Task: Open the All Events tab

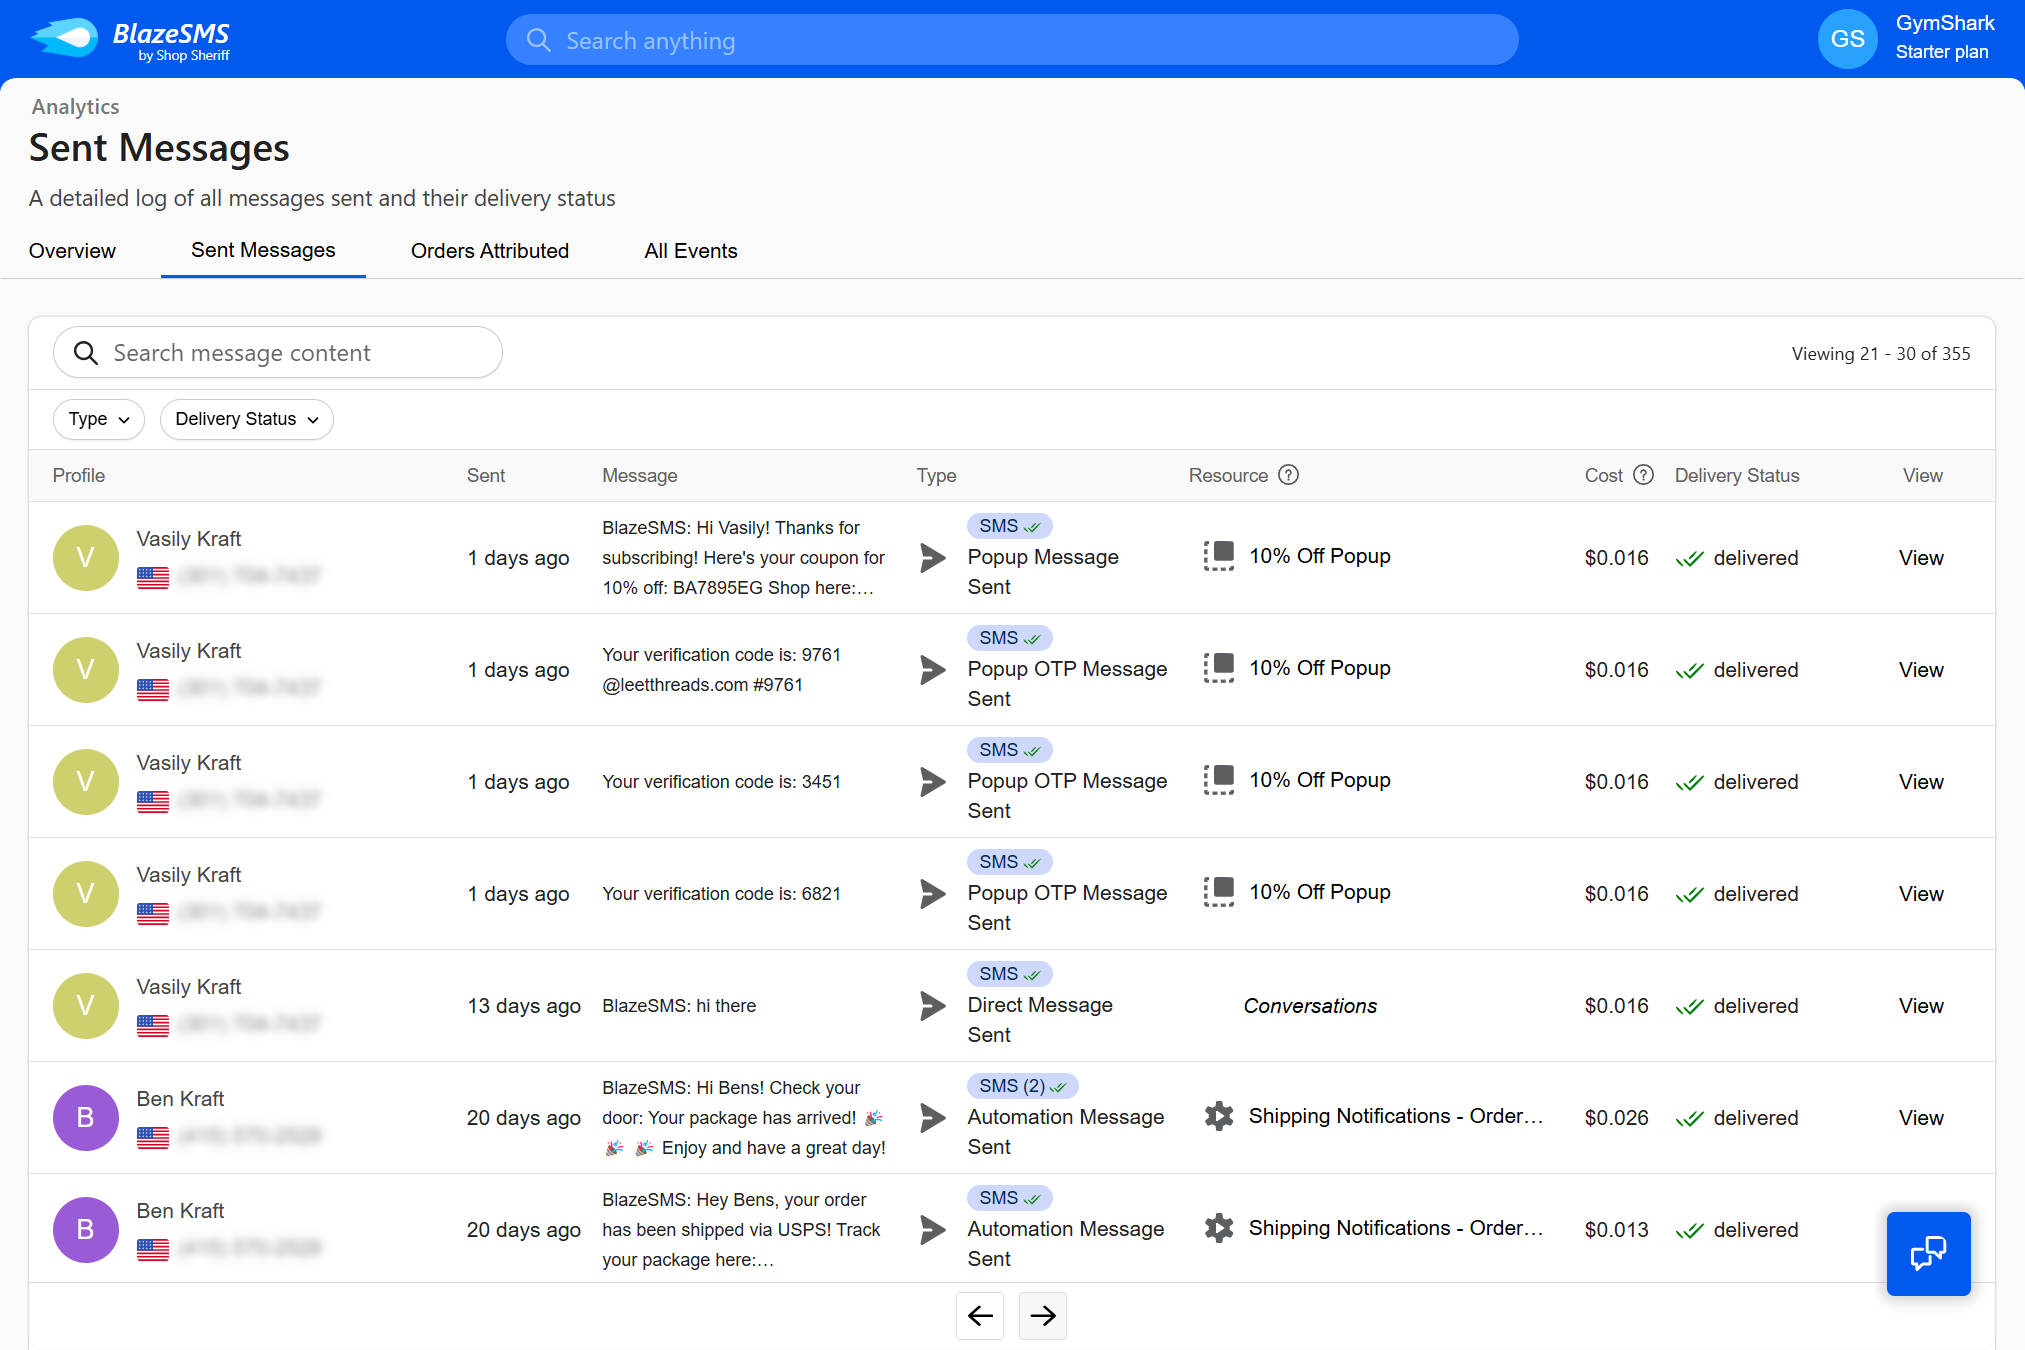Action: pos(691,251)
